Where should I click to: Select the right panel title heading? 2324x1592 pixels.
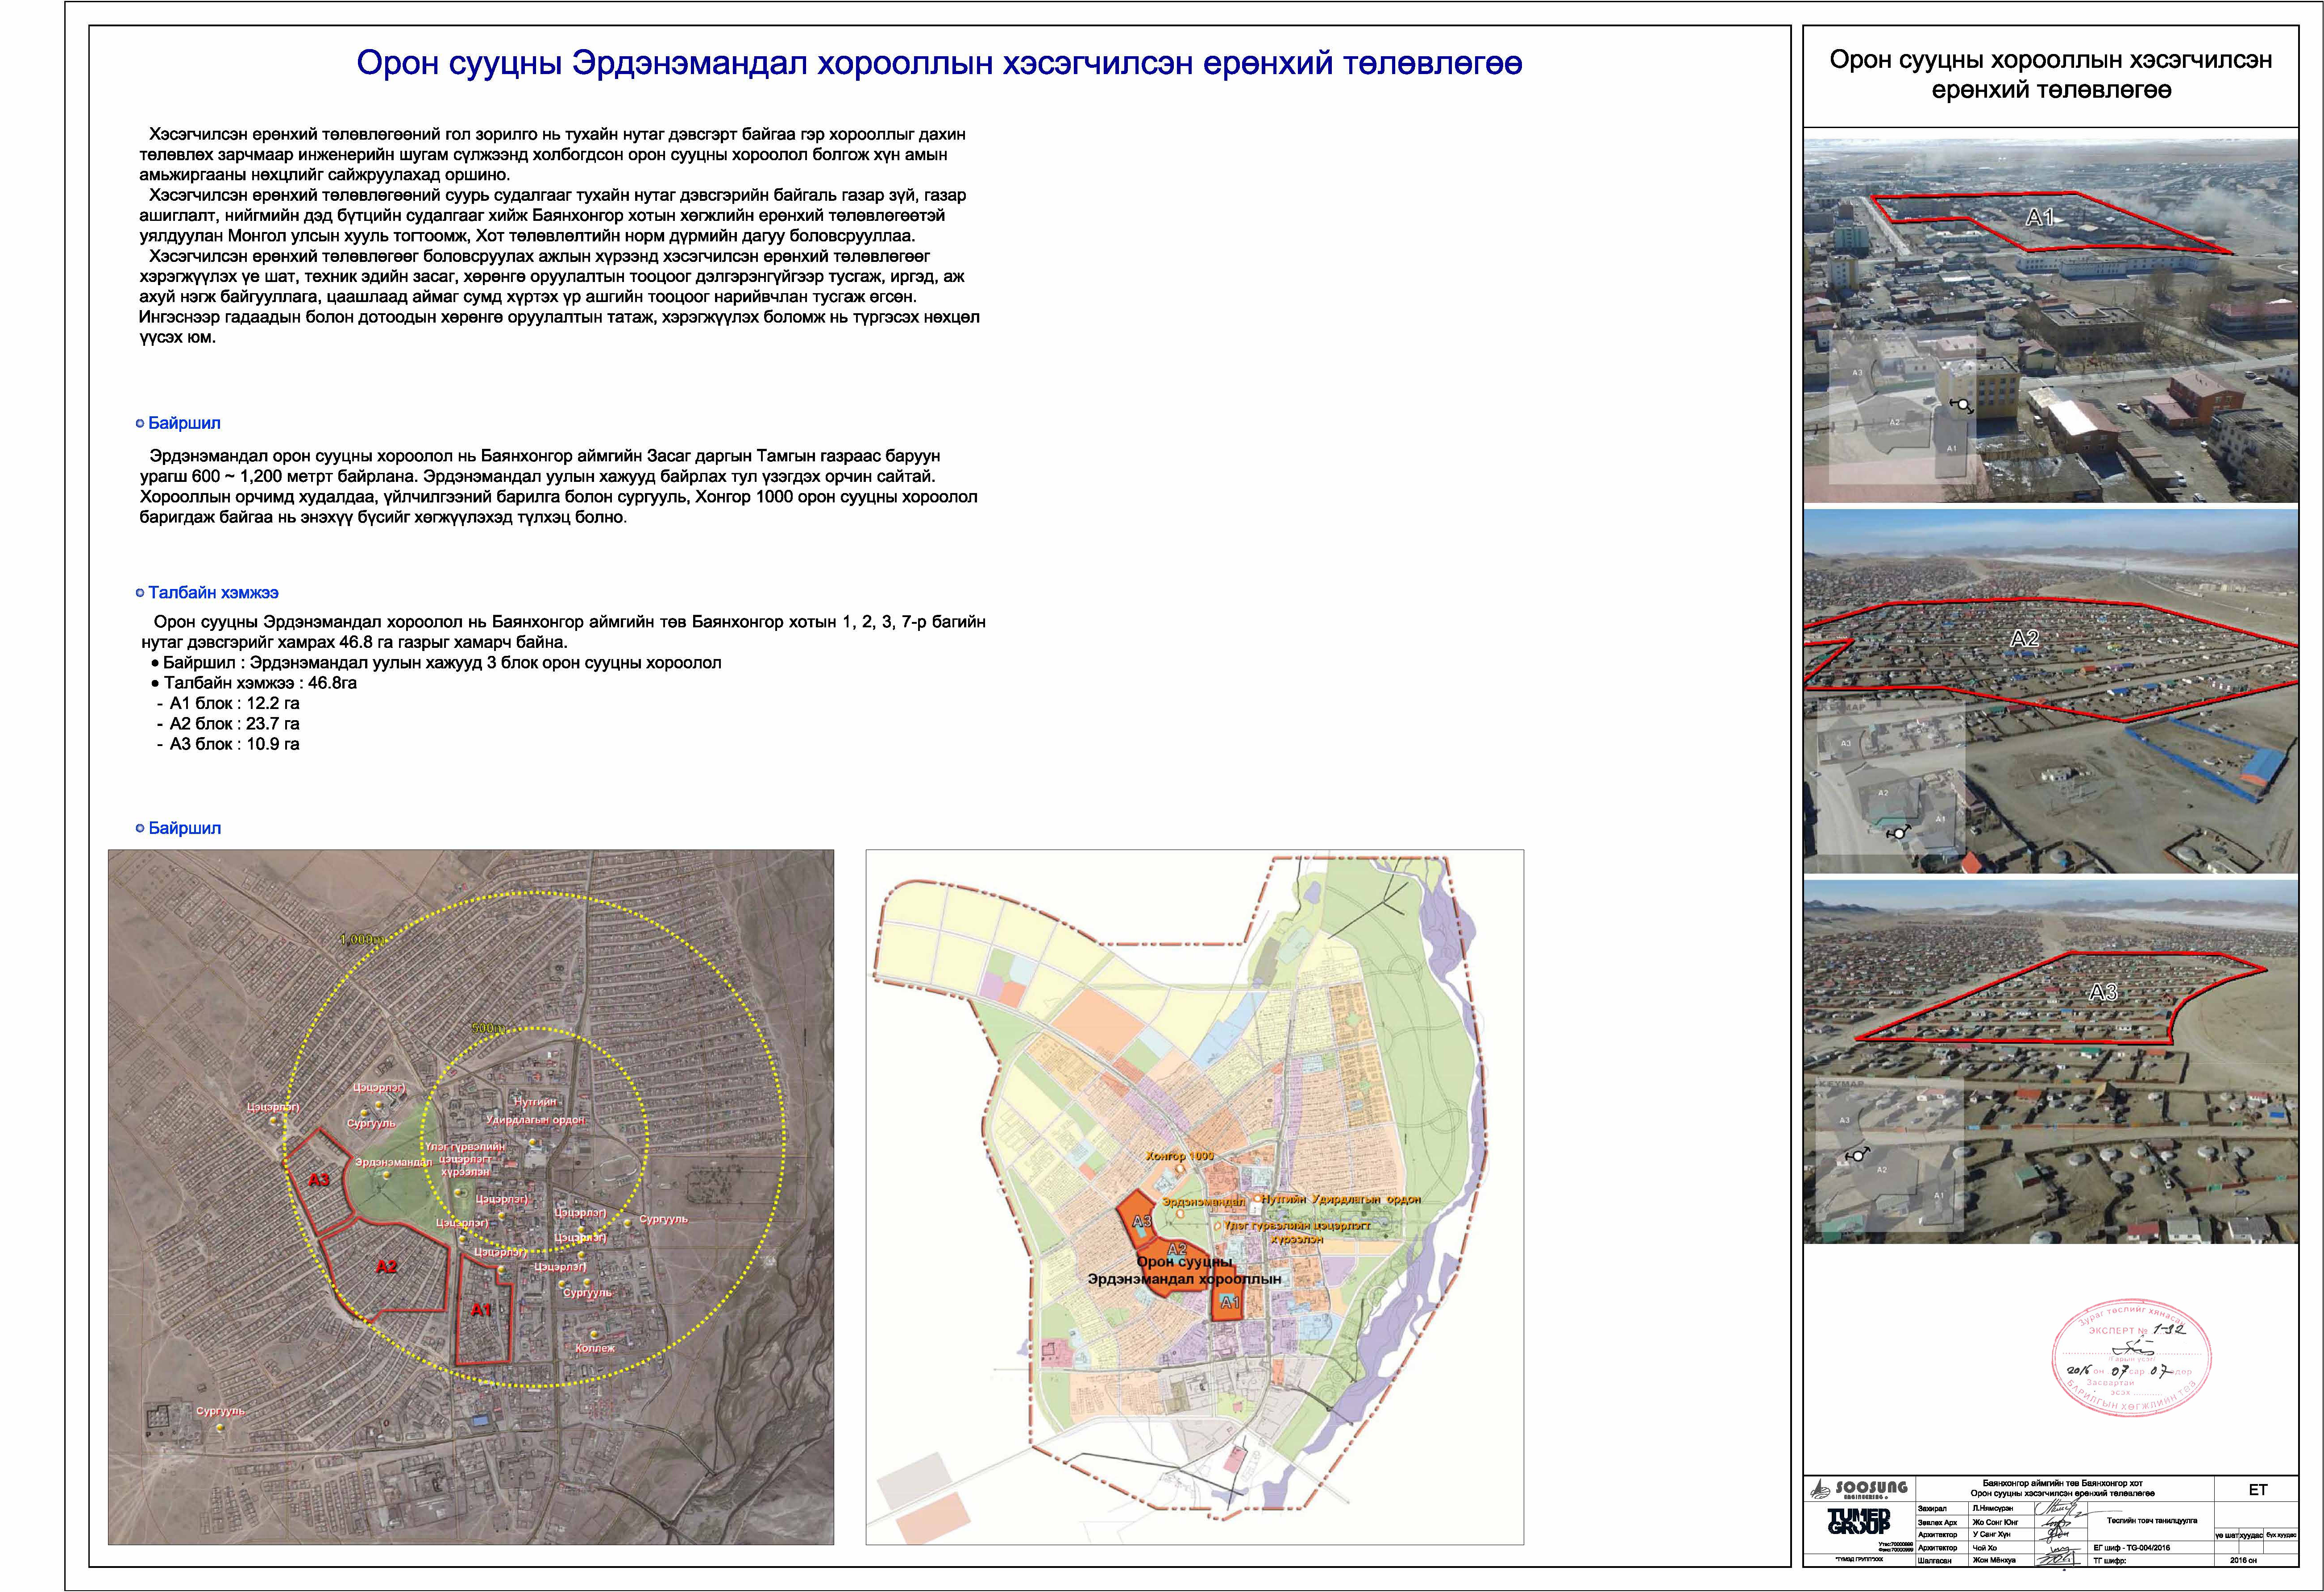coord(2050,75)
